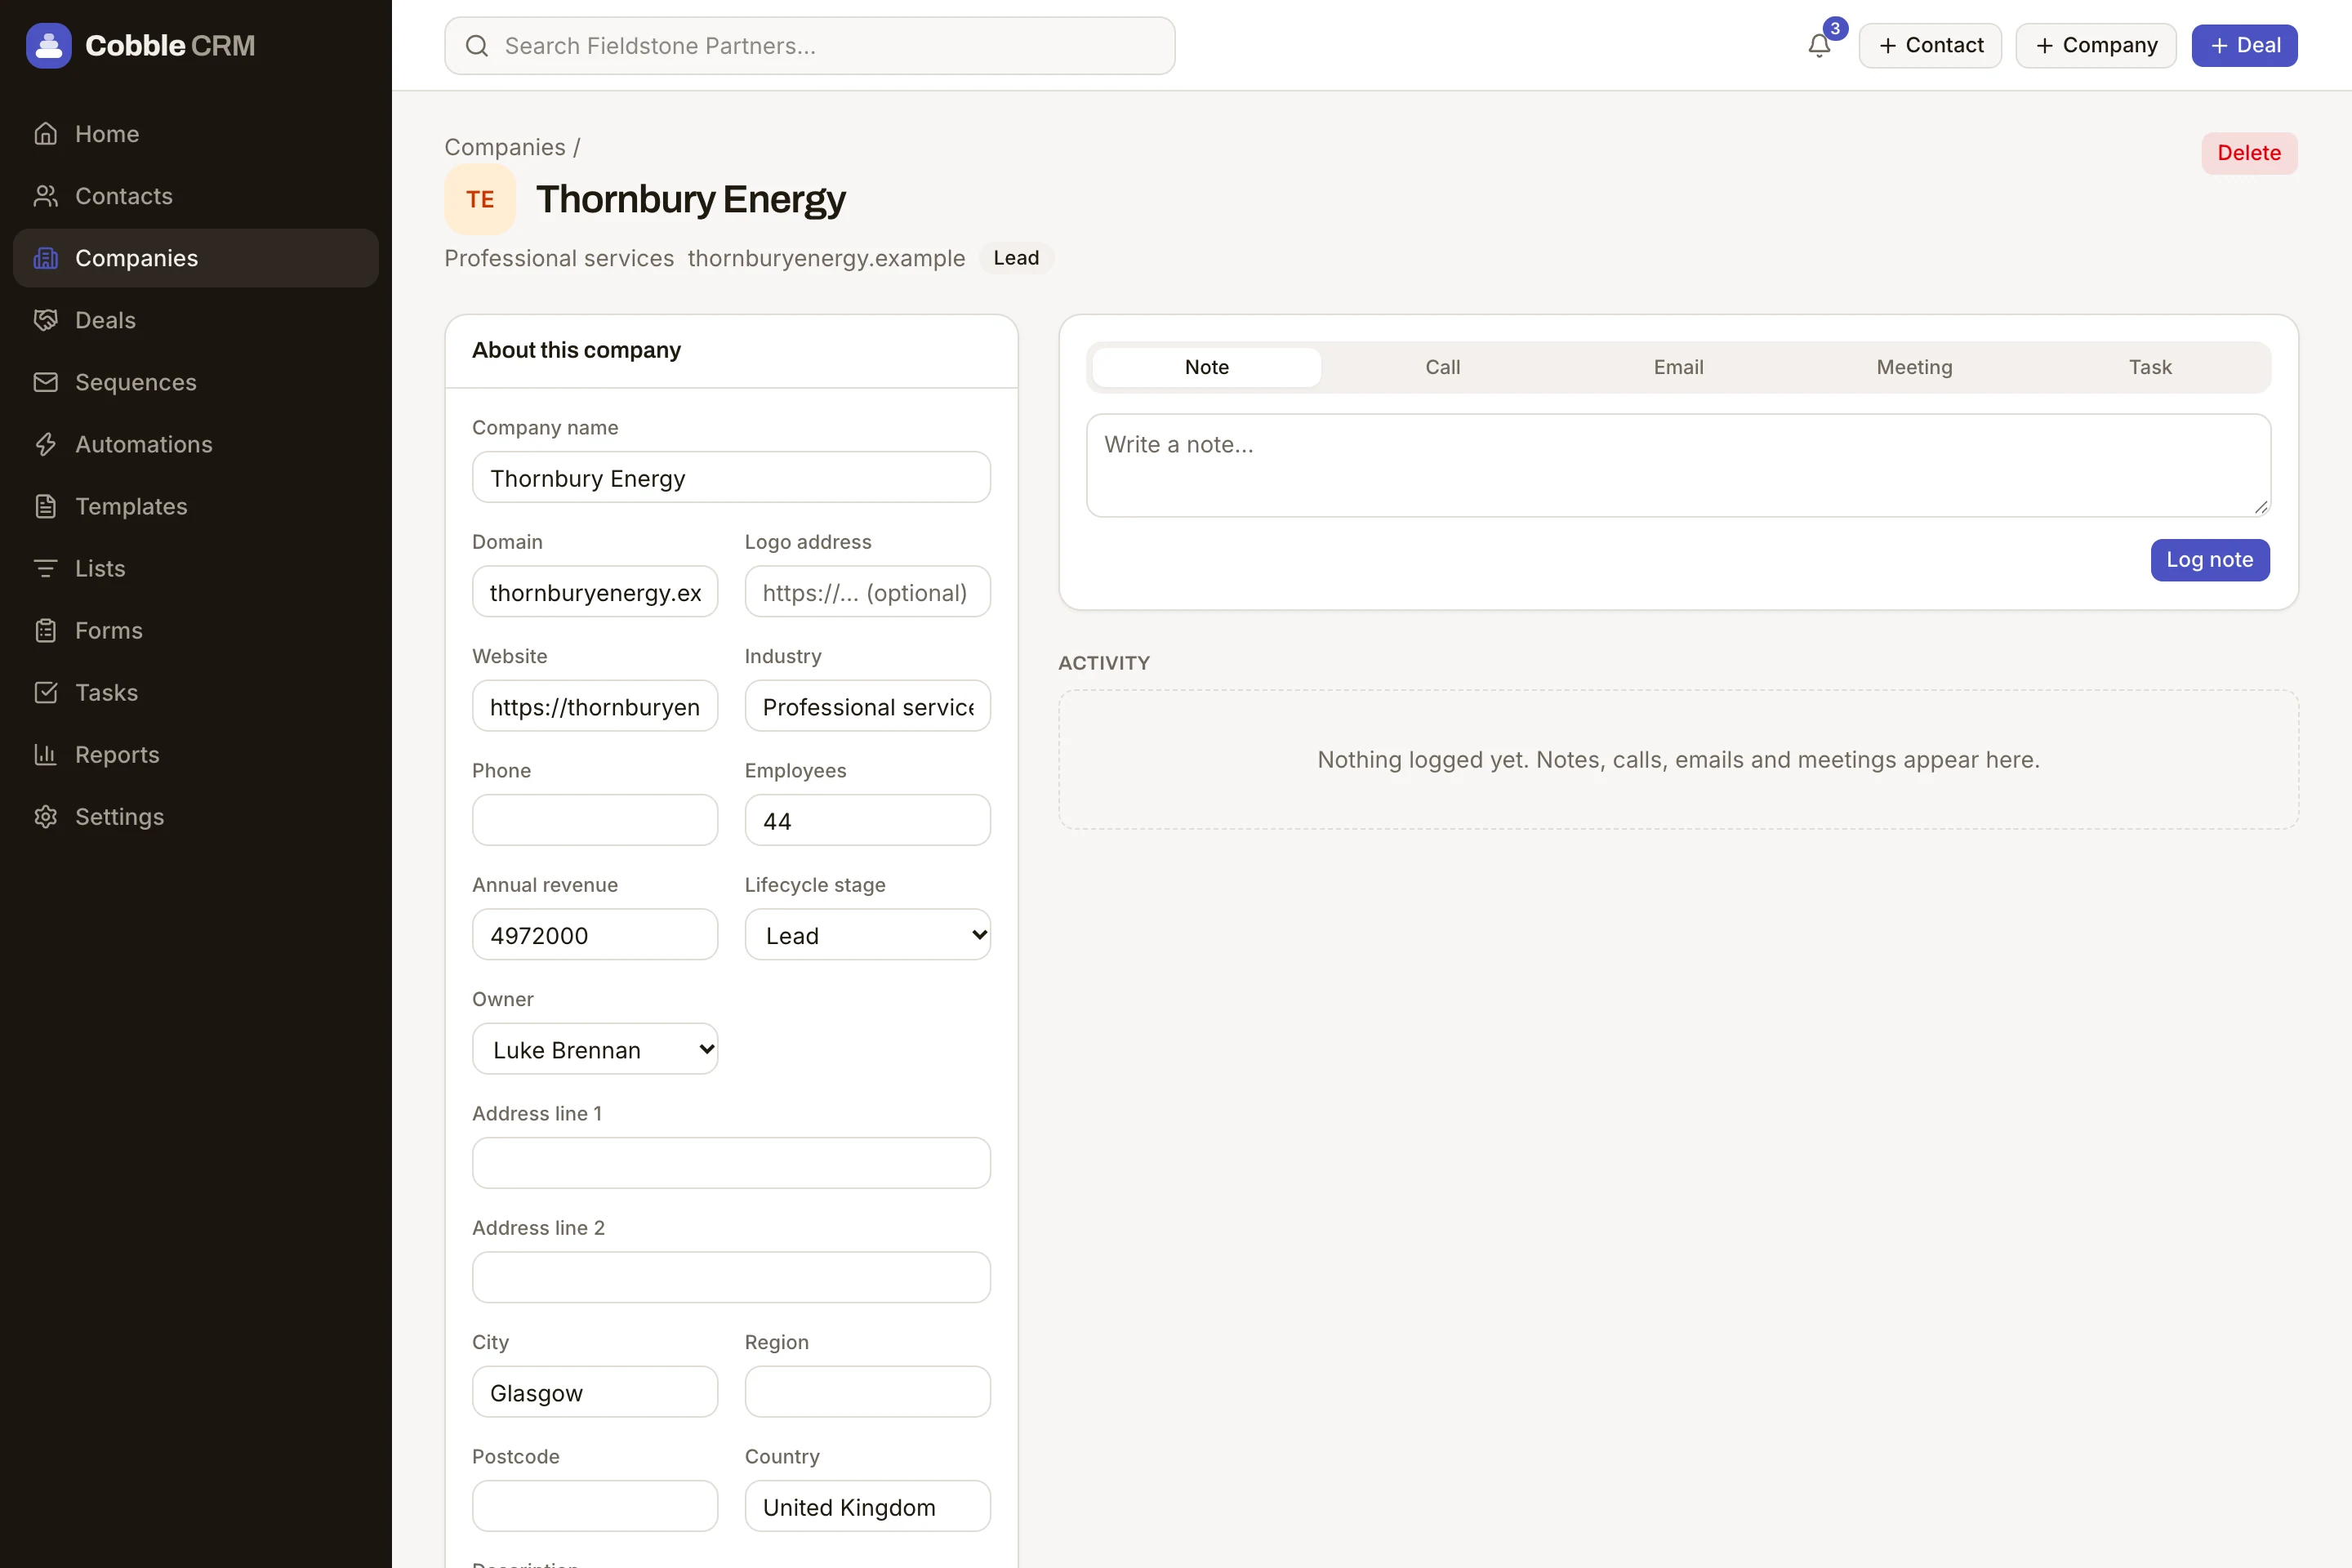Image resolution: width=2352 pixels, height=1568 pixels.
Task: Open the Owner dropdown showing Luke Brennan
Action: pos(595,1049)
